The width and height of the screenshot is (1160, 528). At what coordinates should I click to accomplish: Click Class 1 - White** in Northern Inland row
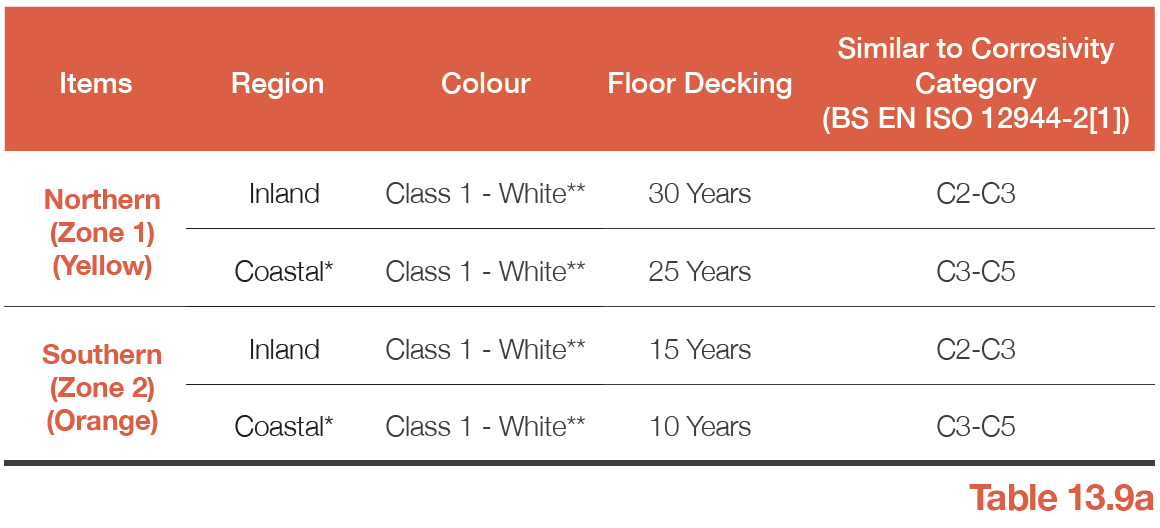485,194
